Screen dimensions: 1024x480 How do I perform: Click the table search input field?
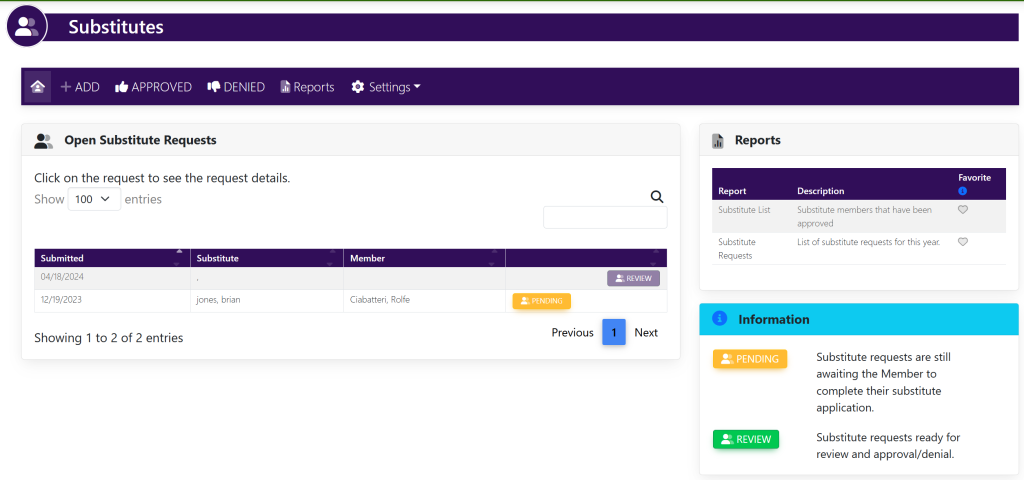click(x=605, y=218)
